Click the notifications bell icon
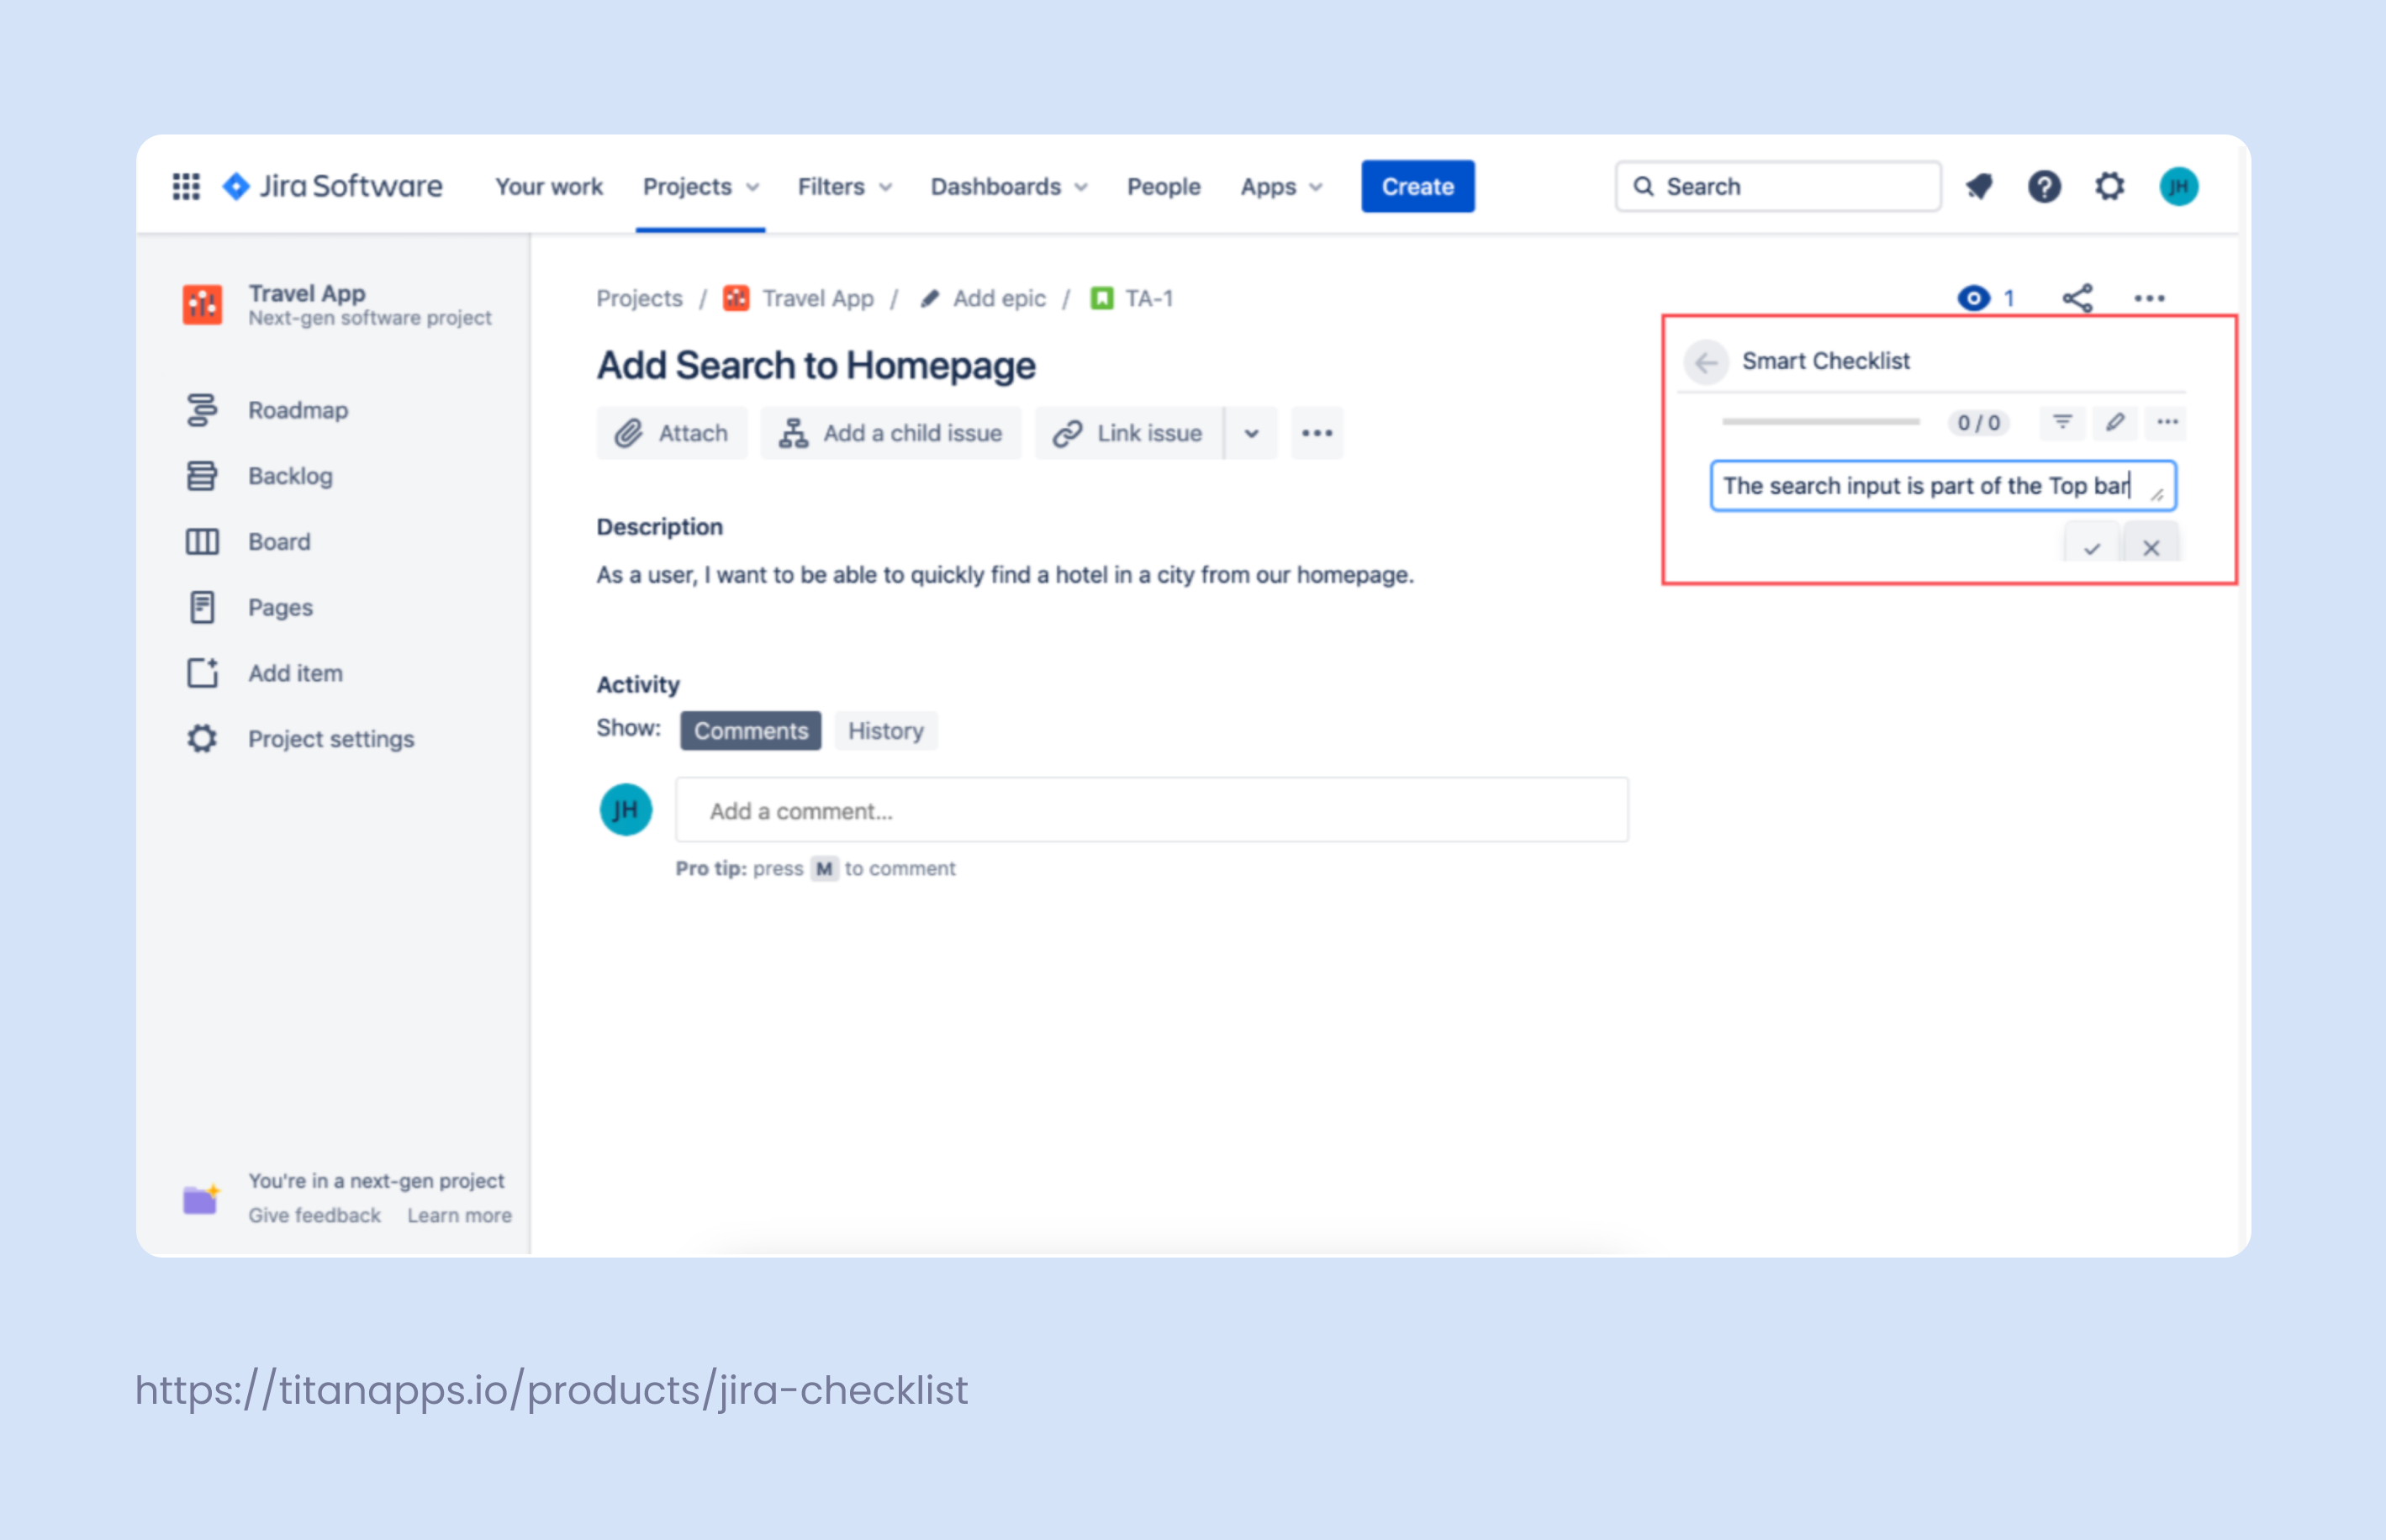This screenshot has height=1540, width=2386. point(1979,186)
